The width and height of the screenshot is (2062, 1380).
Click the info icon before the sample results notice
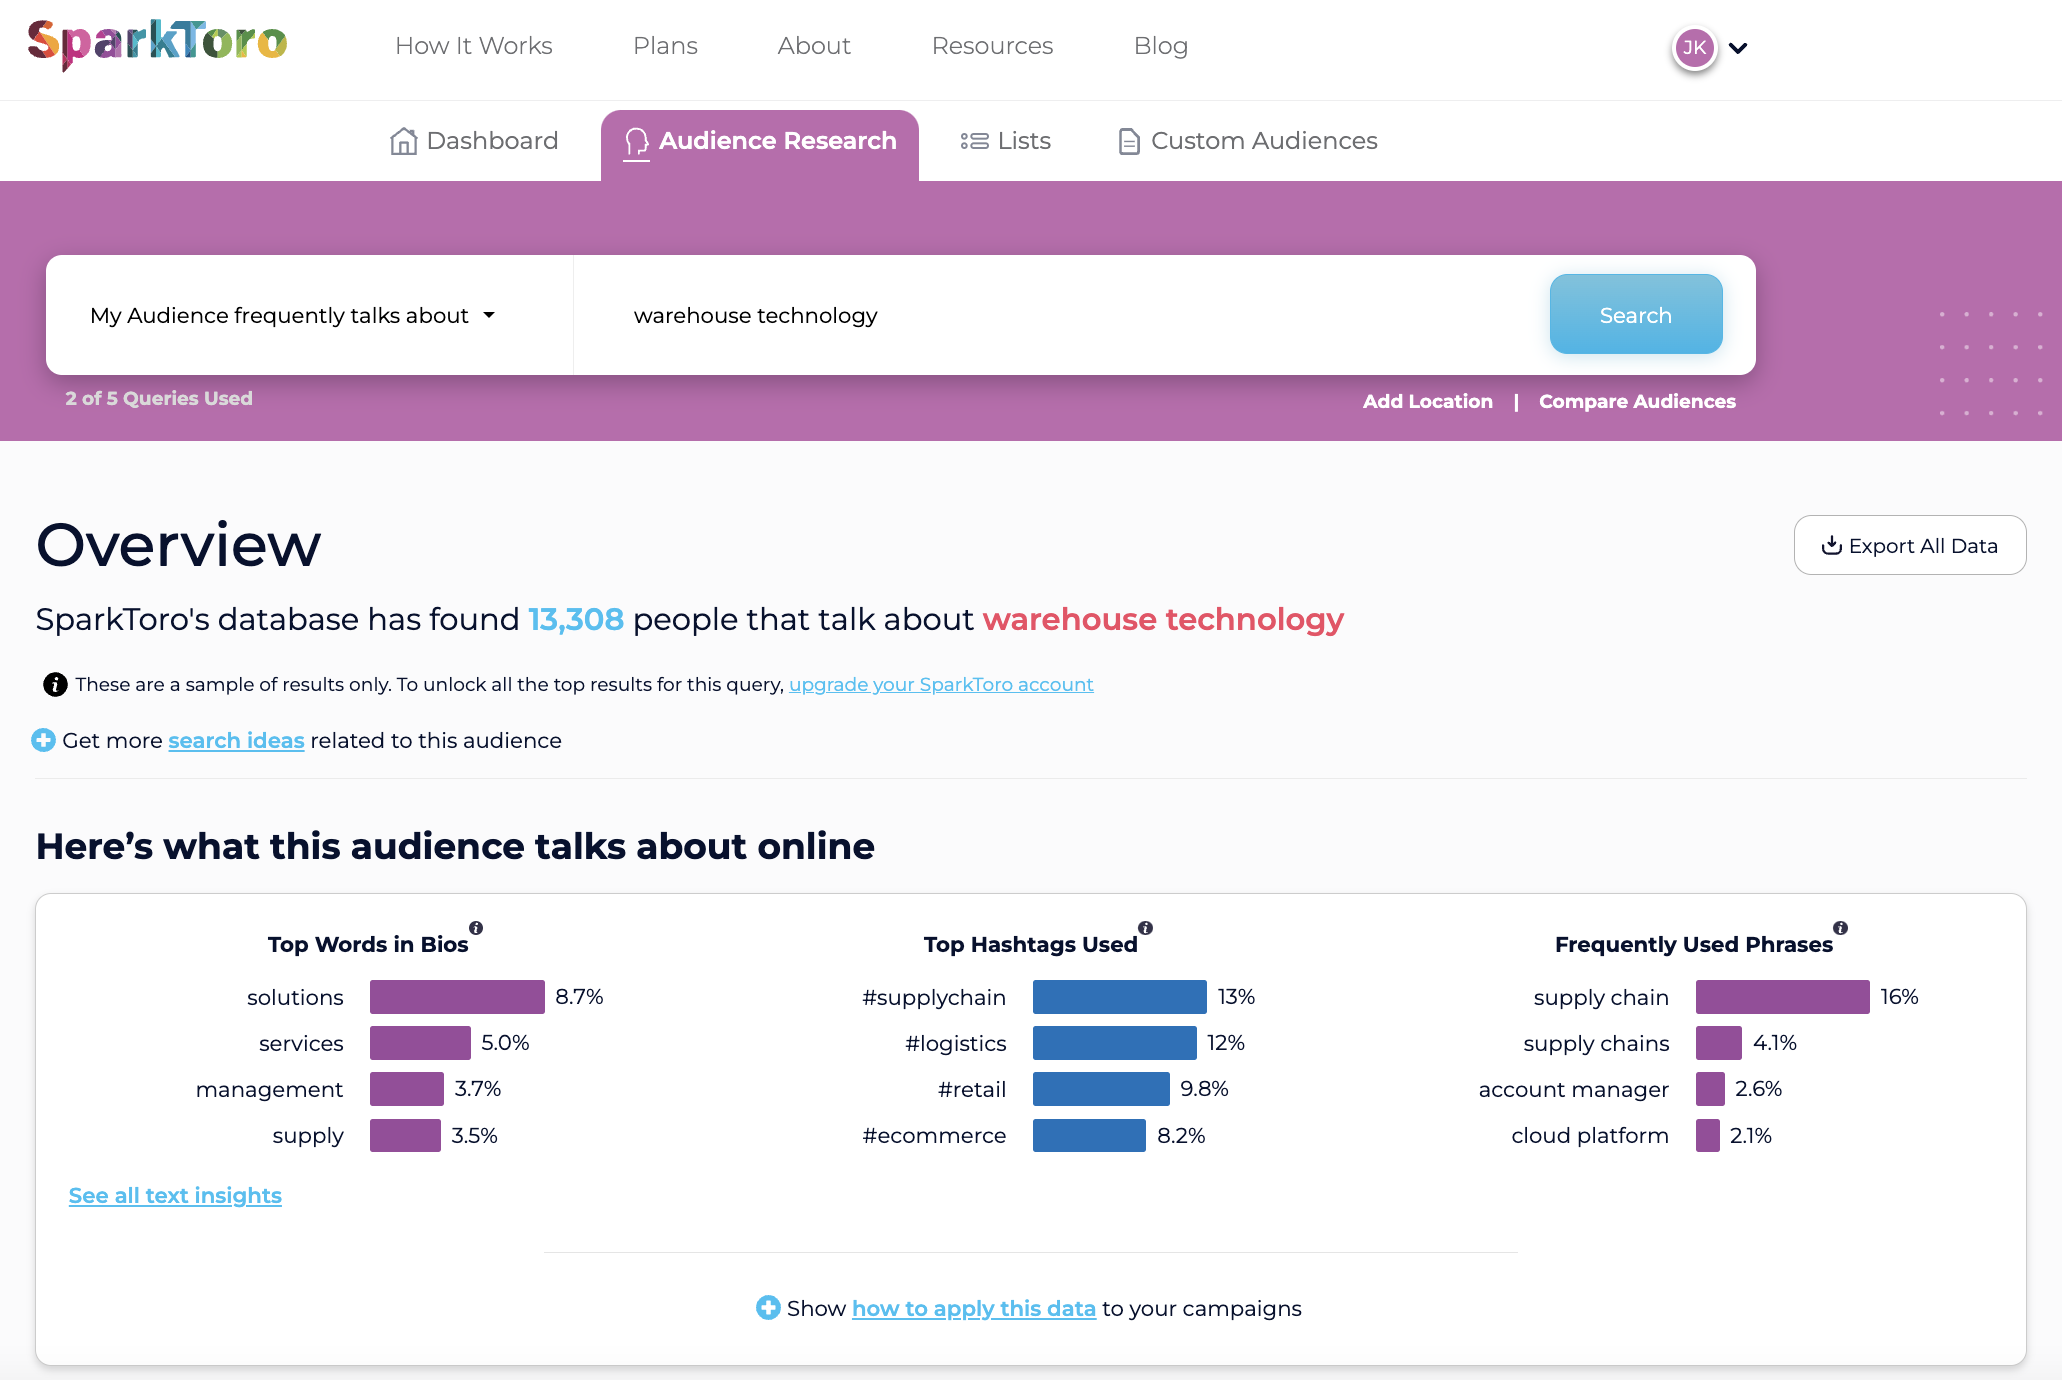55,684
